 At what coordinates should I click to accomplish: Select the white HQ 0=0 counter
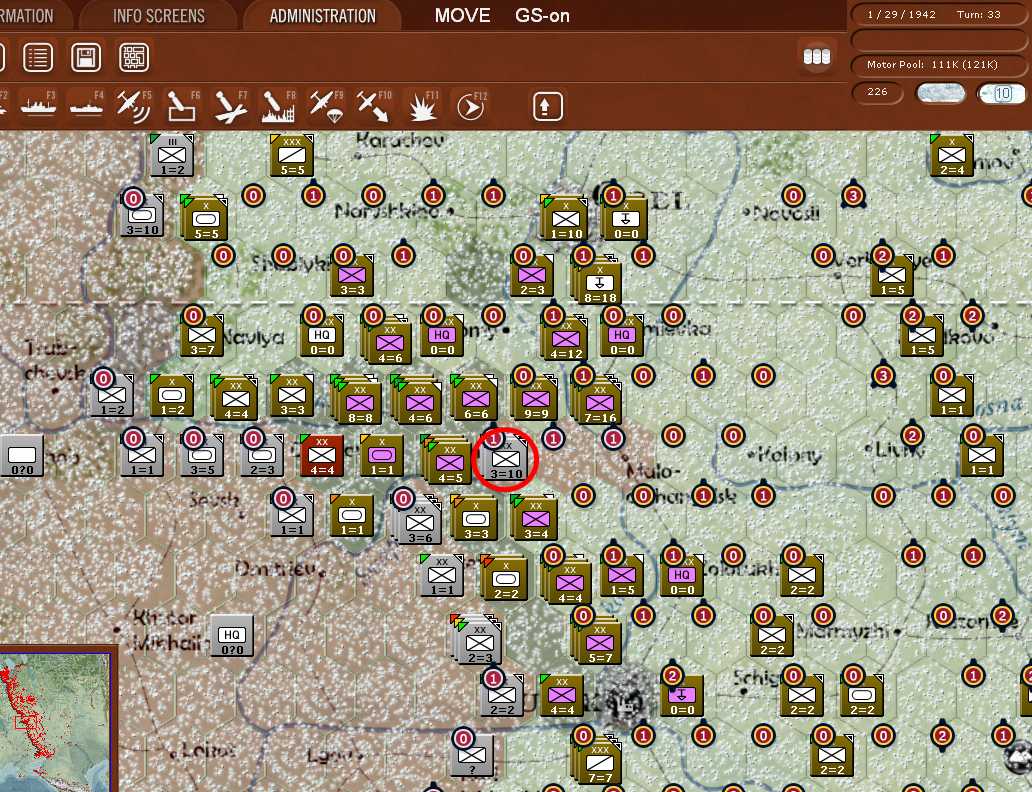click(322, 336)
